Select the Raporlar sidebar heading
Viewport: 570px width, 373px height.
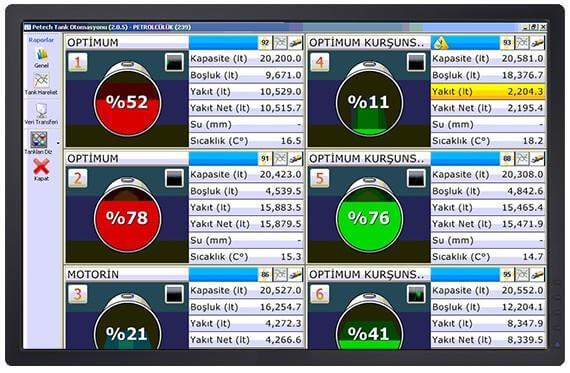point(41,40)
